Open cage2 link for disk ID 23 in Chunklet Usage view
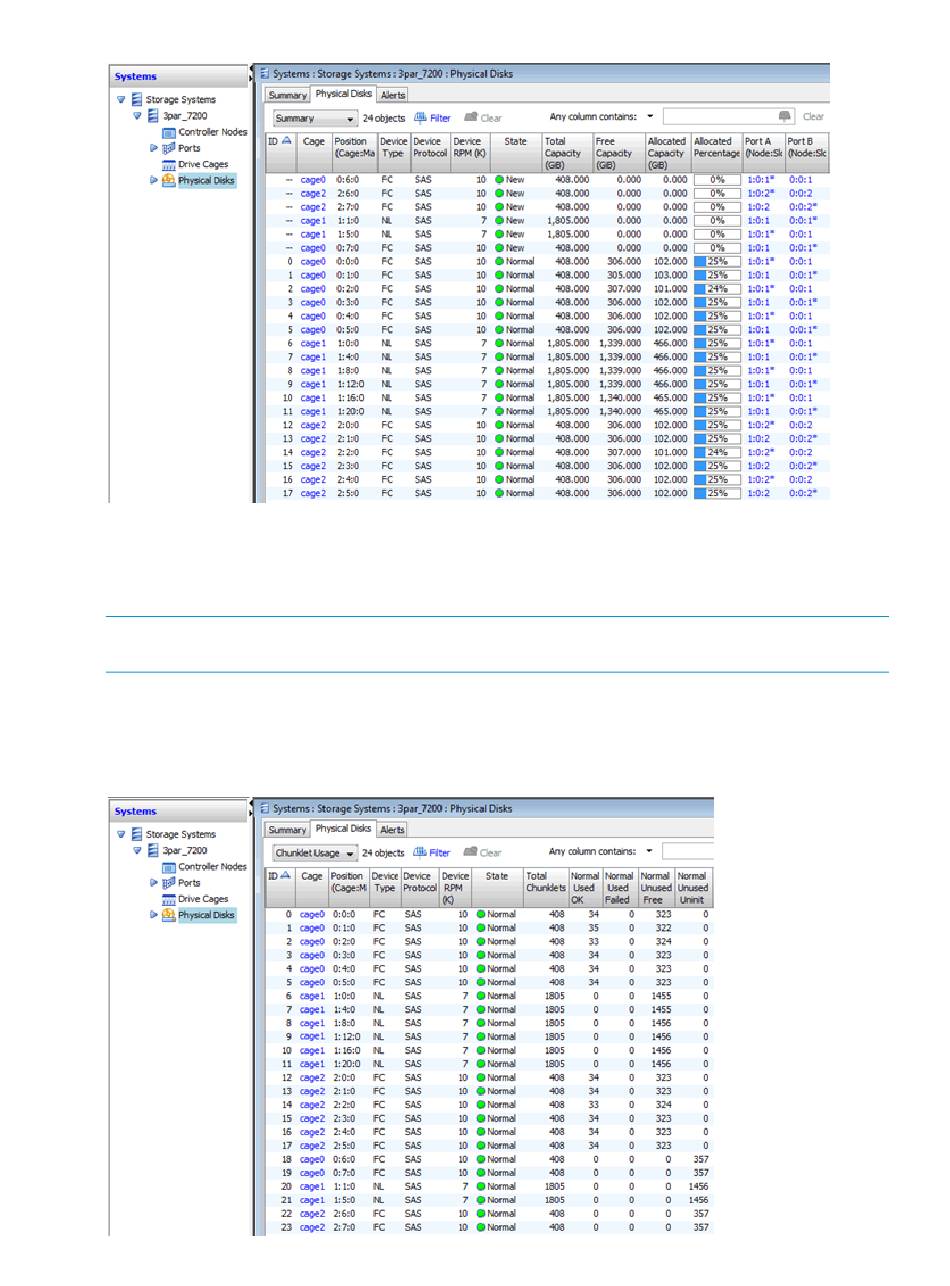 313,1227
